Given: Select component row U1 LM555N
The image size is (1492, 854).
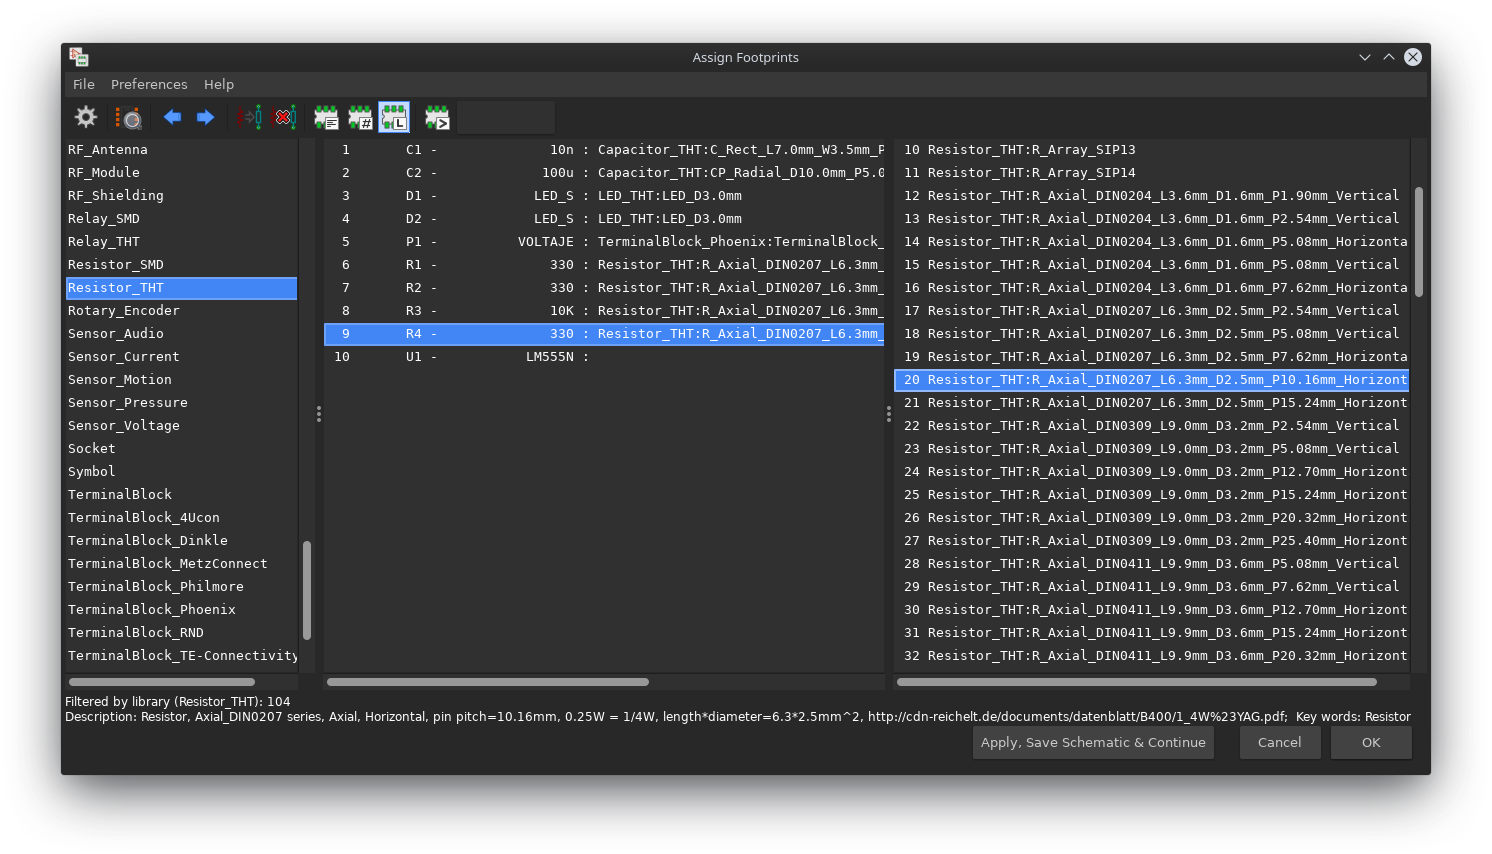Looking at the screenshot, I should [604, 356].
